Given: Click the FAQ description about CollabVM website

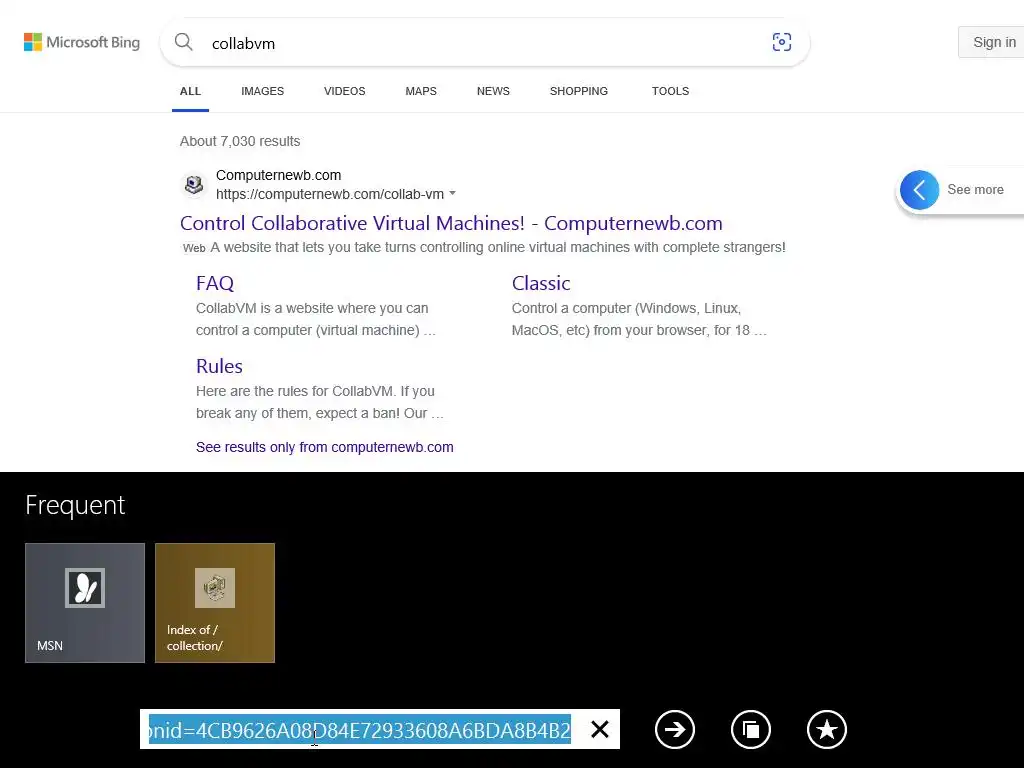Looking at the screenshot, I should (316, 319).
